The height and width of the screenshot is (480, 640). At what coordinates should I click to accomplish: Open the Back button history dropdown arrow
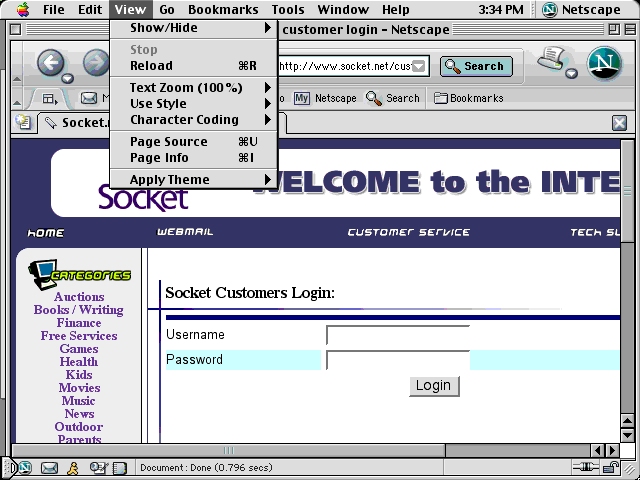click(x=67, y=78)
